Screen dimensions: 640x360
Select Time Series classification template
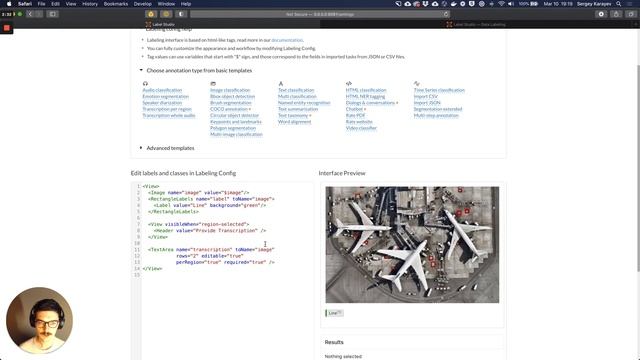click(x=439, y=90)
